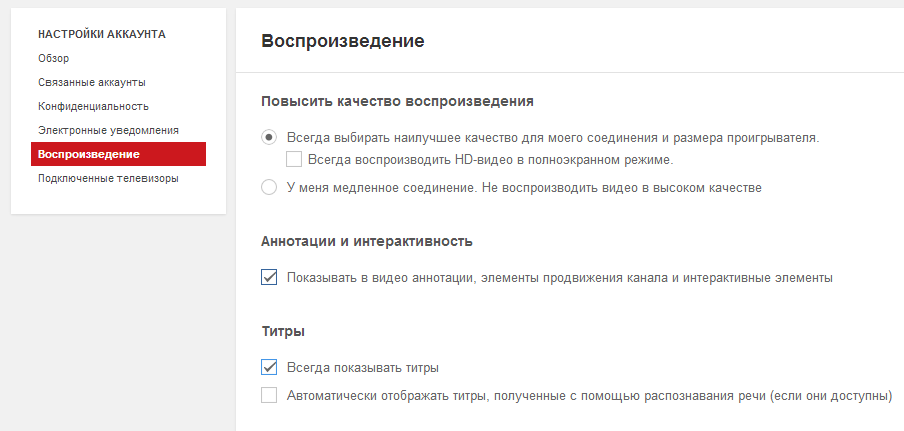The width and height of the screenshot is (904, 431).
Task: Open Подключенные телевизоры settings
Action: coord(108,178)
